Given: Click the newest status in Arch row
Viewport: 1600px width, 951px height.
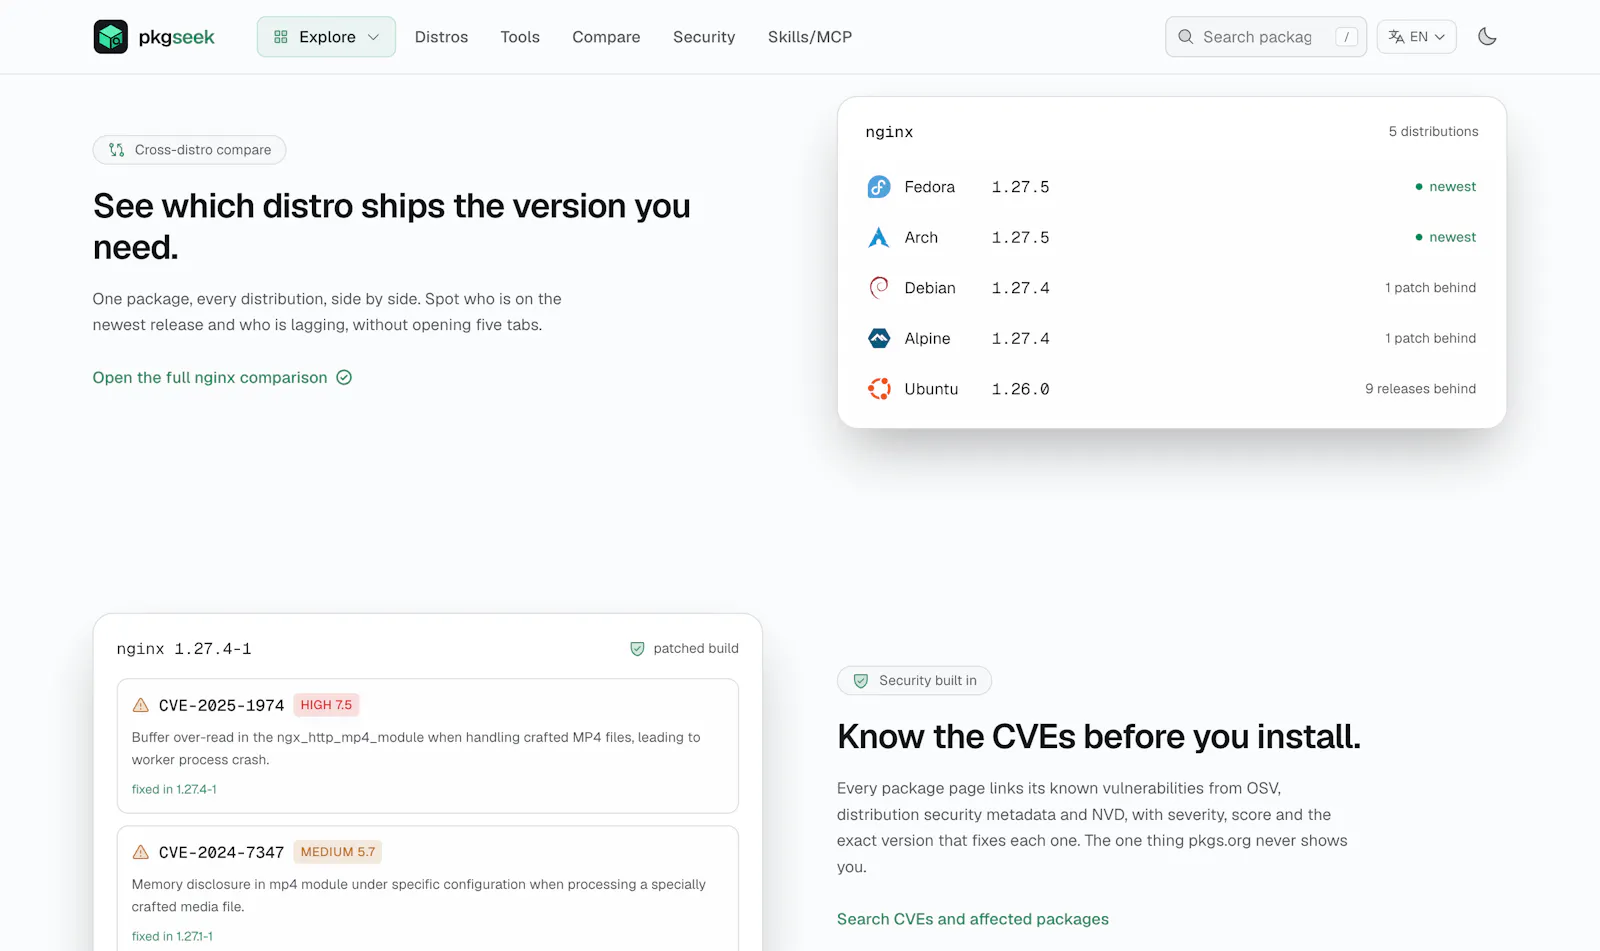Looking at the screenshot, I should (x=1446, y=237).
